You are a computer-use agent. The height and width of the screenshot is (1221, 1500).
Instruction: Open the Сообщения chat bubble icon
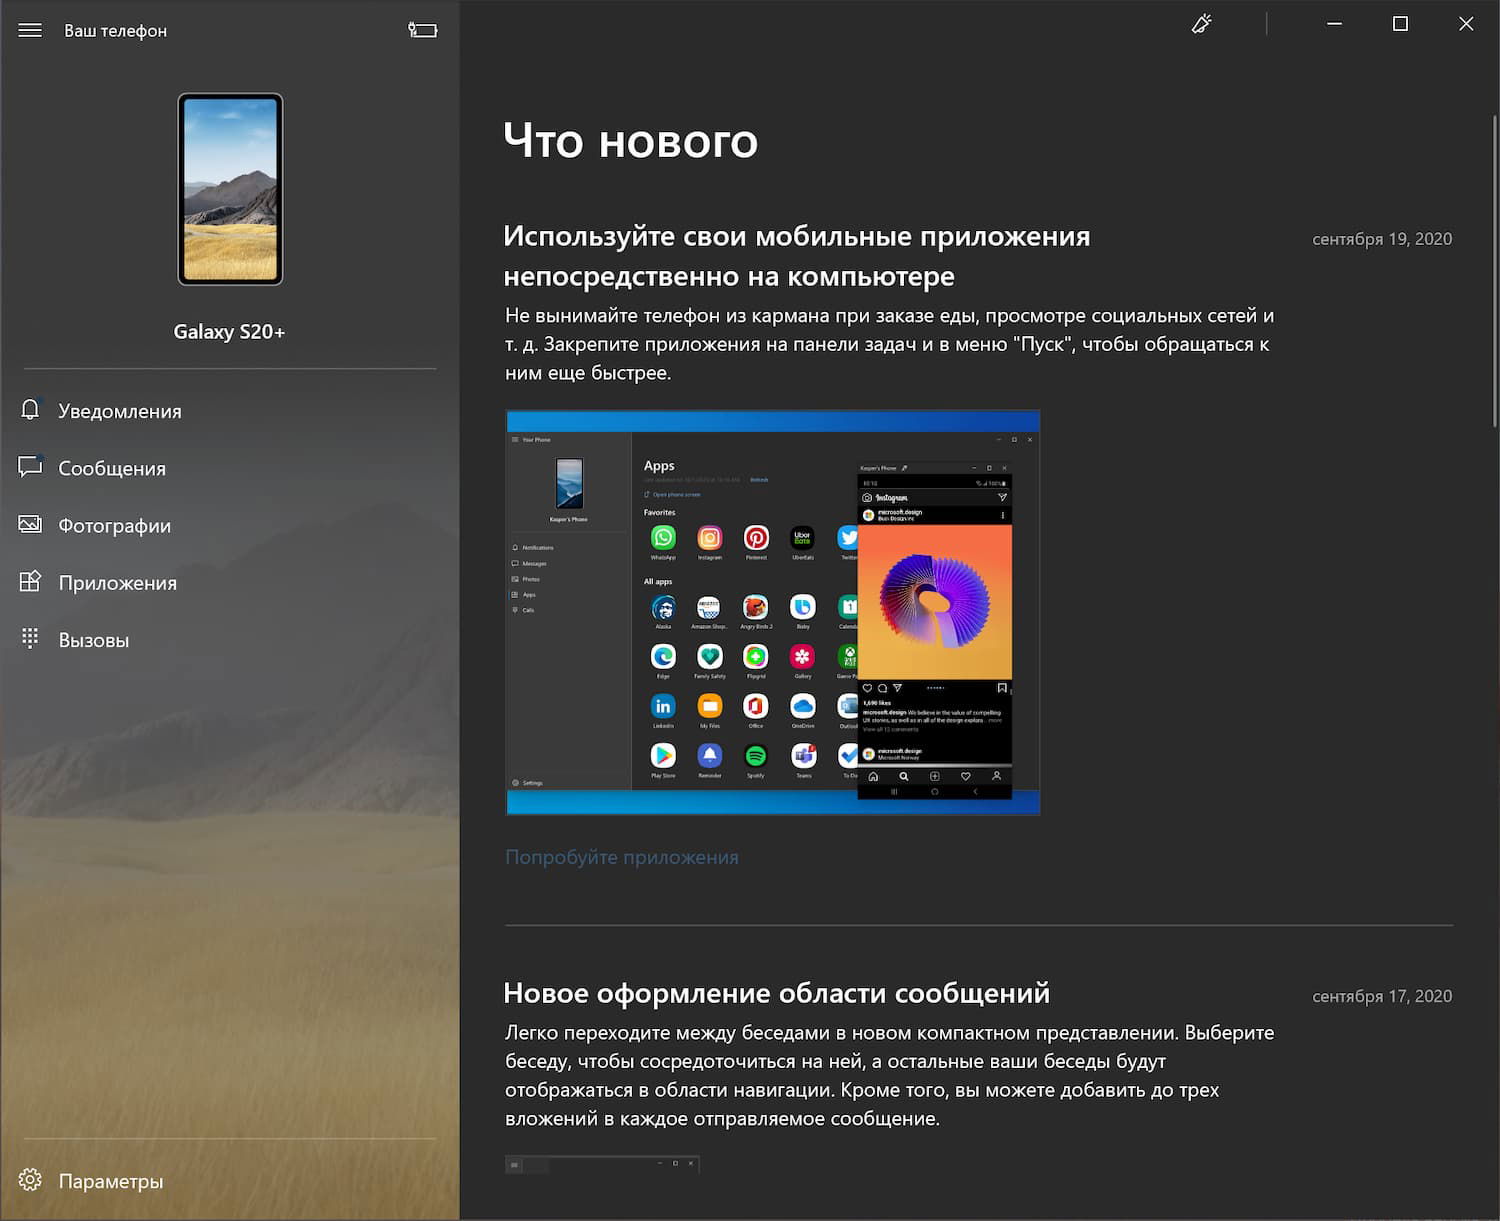(30, 467)
